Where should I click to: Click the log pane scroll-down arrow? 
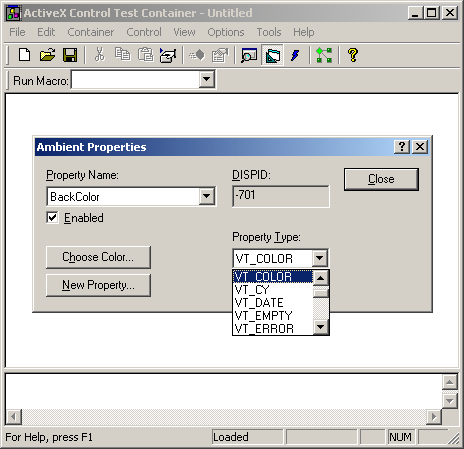(x=450, y=401)
